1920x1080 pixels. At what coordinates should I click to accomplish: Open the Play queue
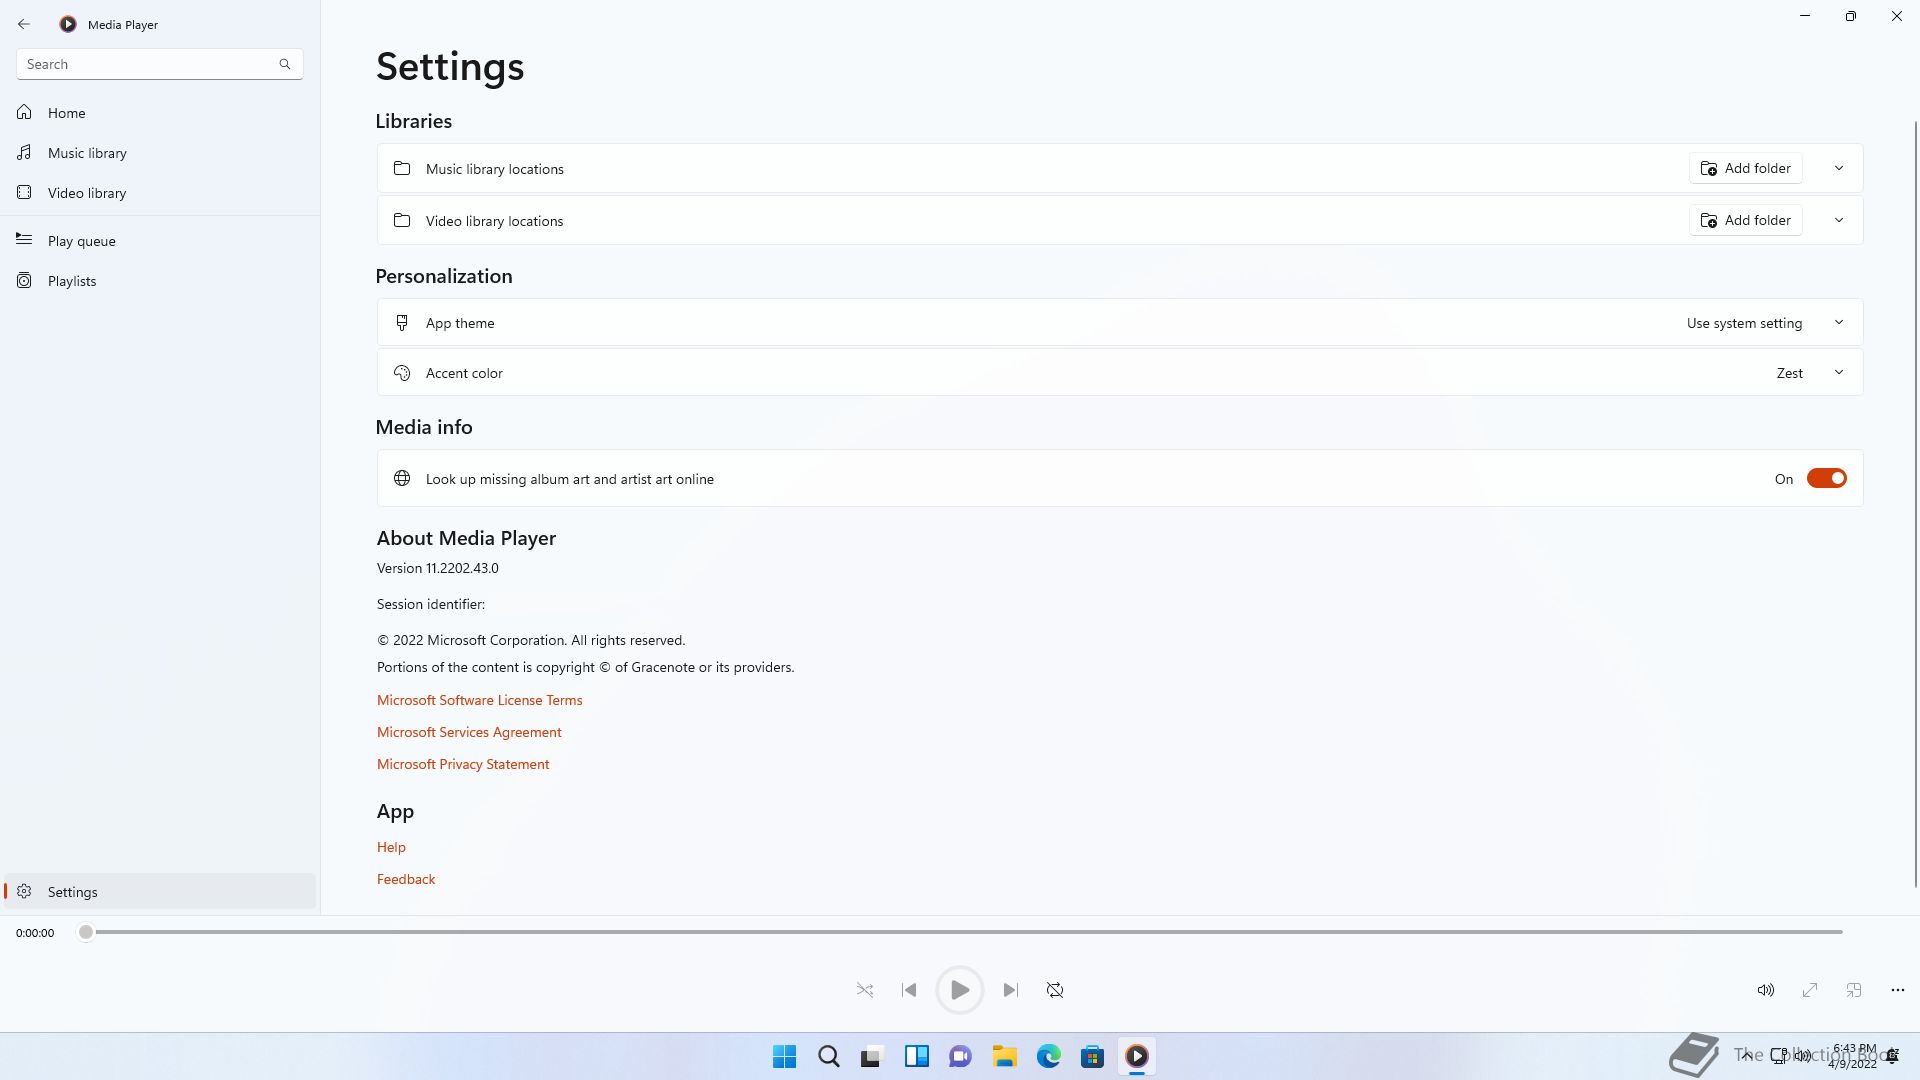pos(160,241)
